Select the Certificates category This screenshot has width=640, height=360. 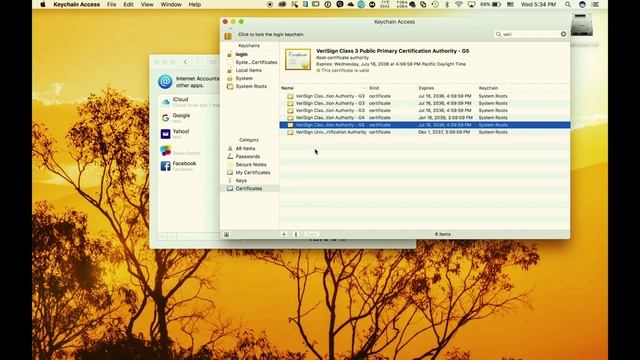pos(249,189)
